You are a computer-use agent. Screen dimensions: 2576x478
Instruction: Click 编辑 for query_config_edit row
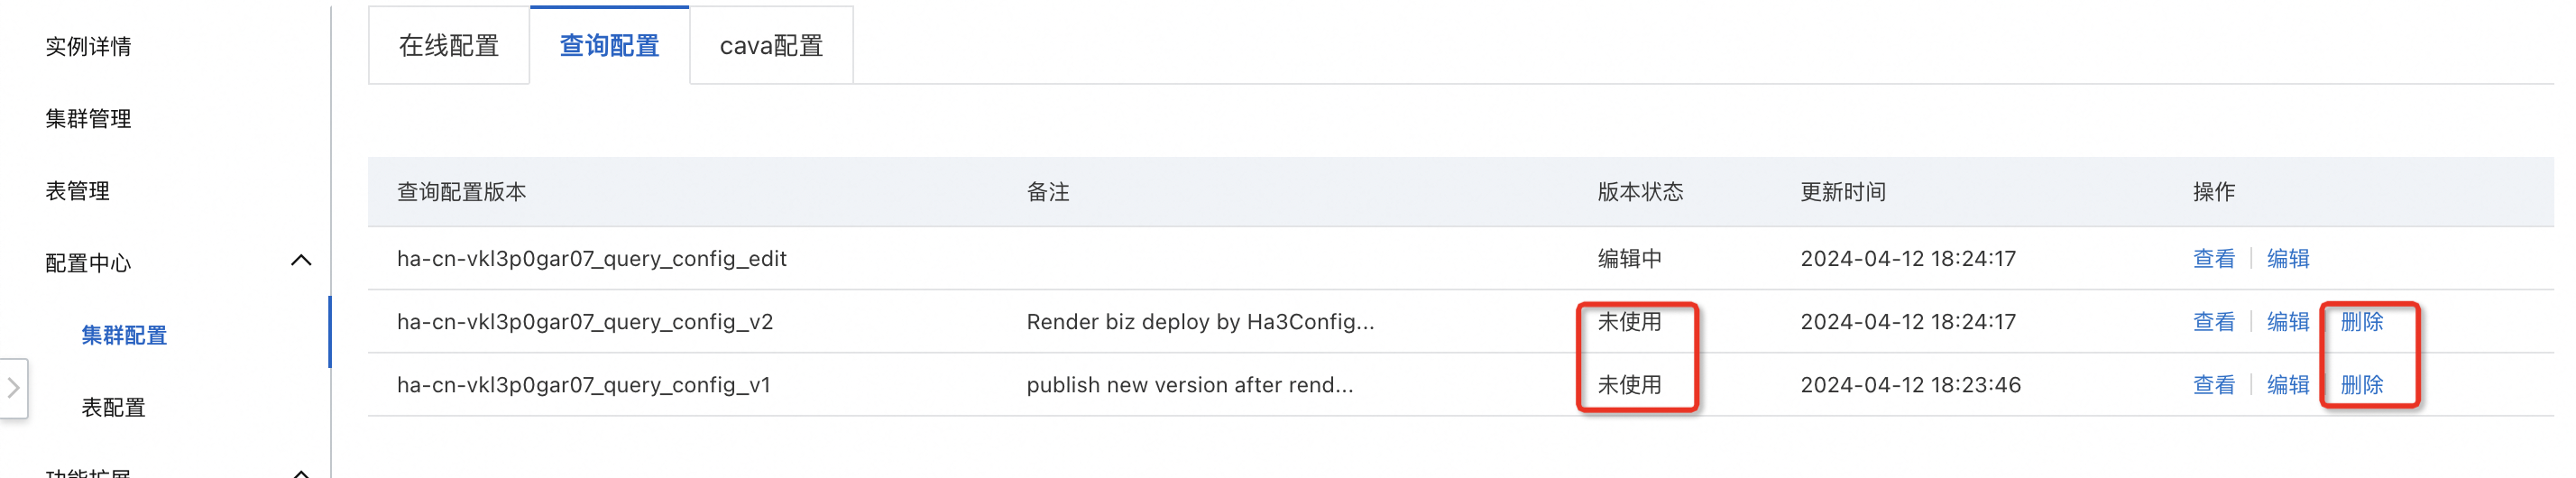(2287, 259)
